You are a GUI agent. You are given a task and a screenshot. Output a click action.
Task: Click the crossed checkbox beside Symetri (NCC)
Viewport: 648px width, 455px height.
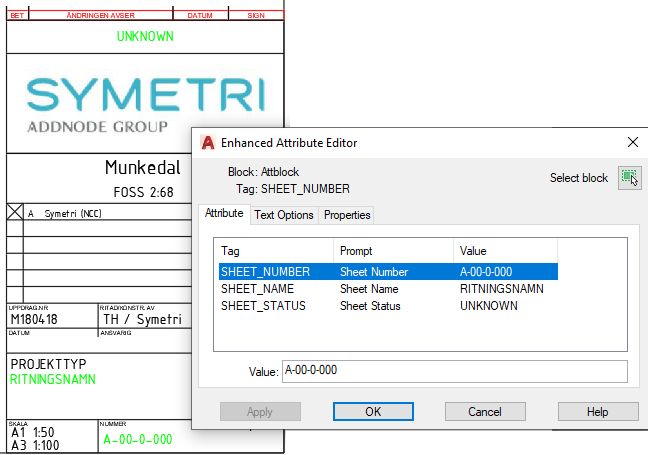(x=15, y=212)
